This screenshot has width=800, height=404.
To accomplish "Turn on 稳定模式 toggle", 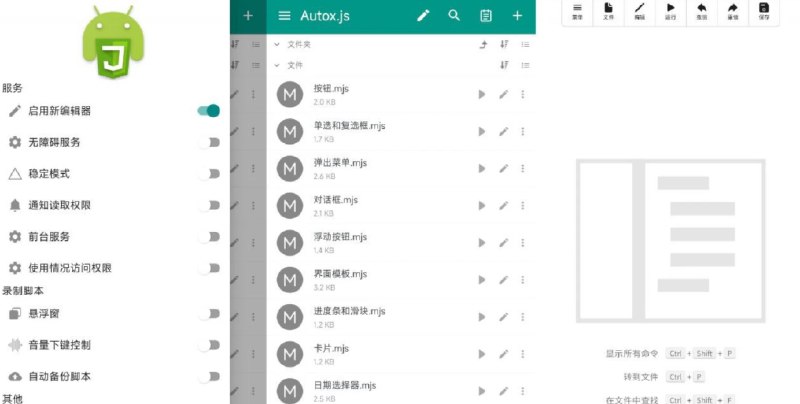I will pyautogui.click(x=210, y=174).
